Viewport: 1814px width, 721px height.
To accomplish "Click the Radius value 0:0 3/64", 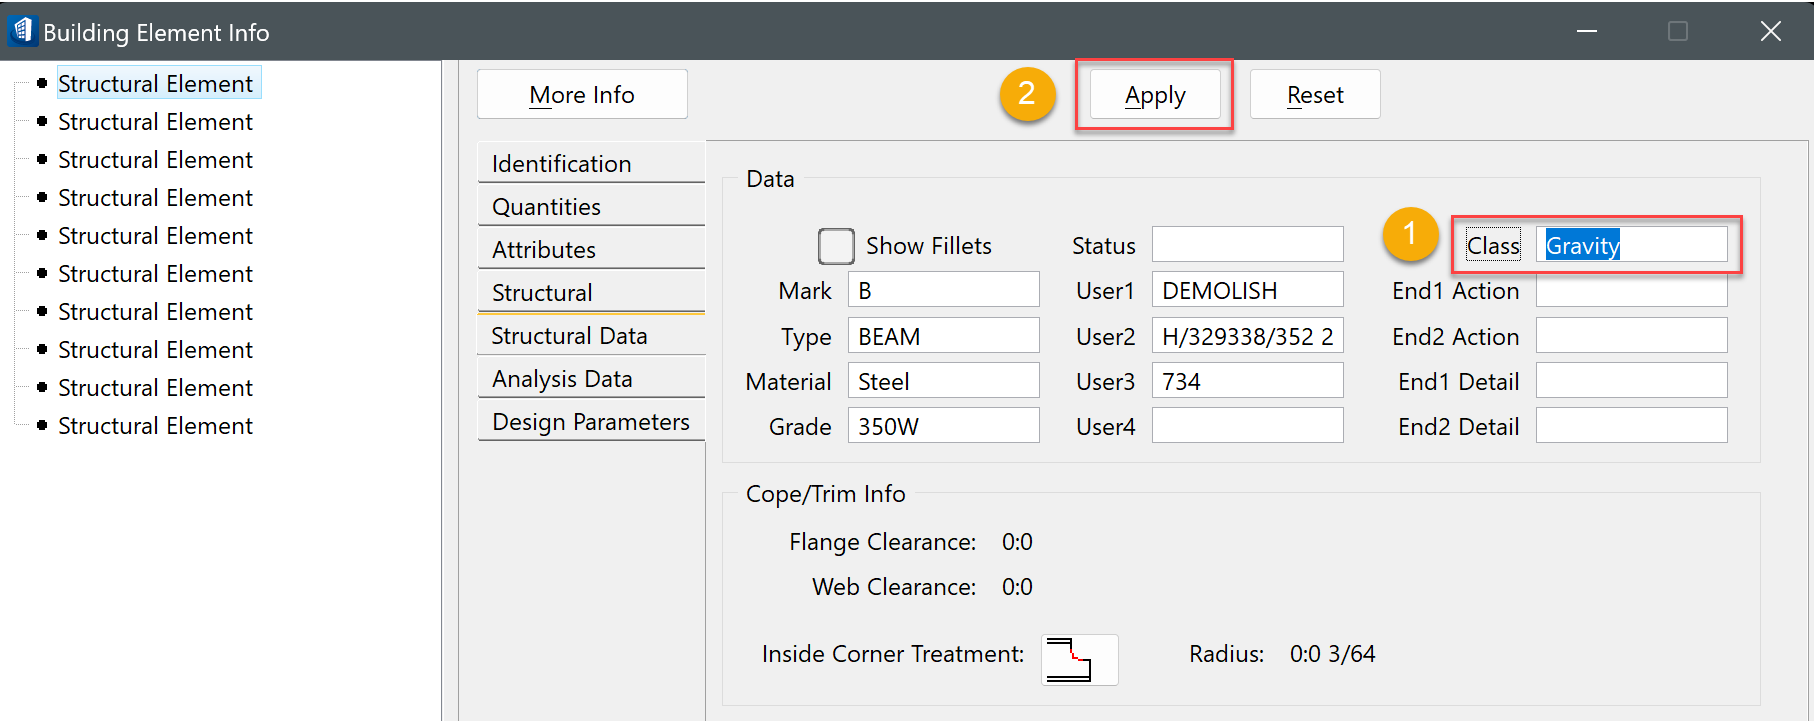I will [x=1332, y=653].
